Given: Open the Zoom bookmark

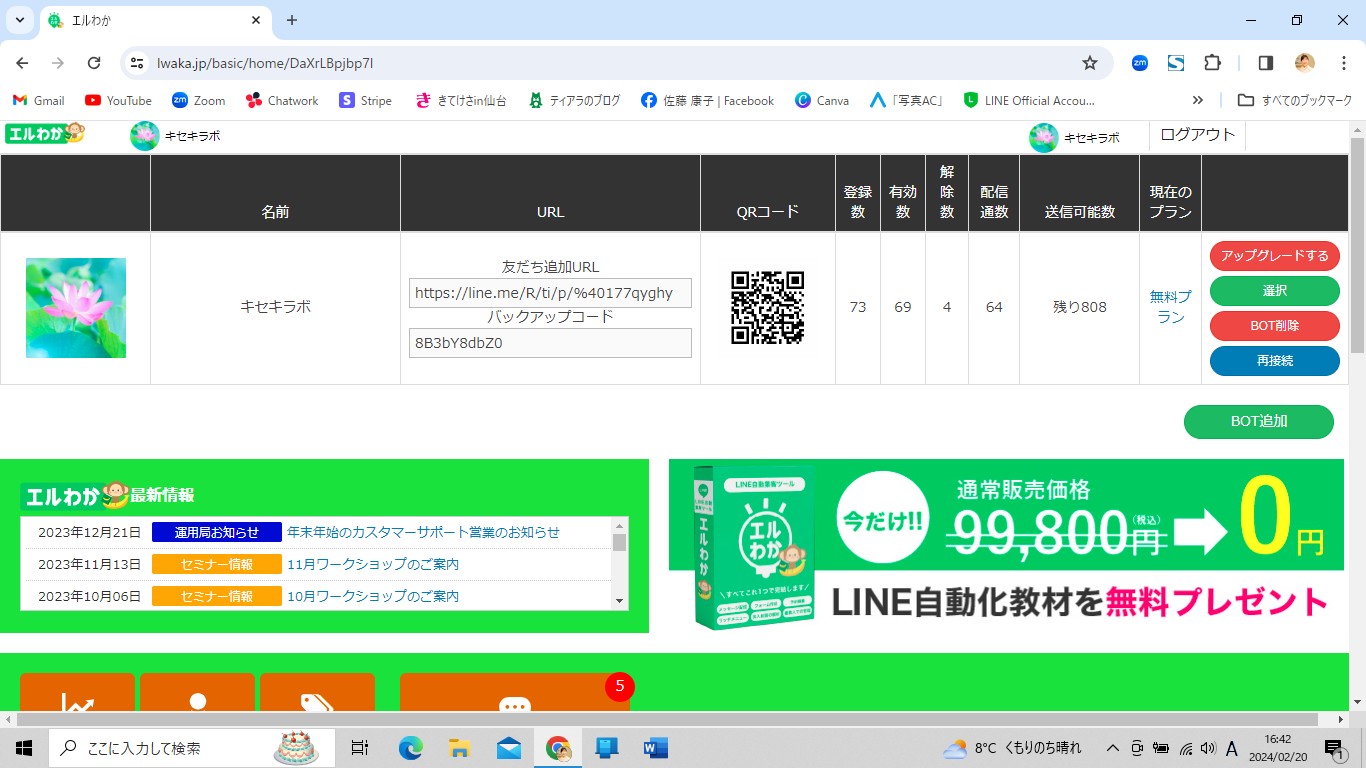Looking at the screenshot, I should tap(198, 100).
